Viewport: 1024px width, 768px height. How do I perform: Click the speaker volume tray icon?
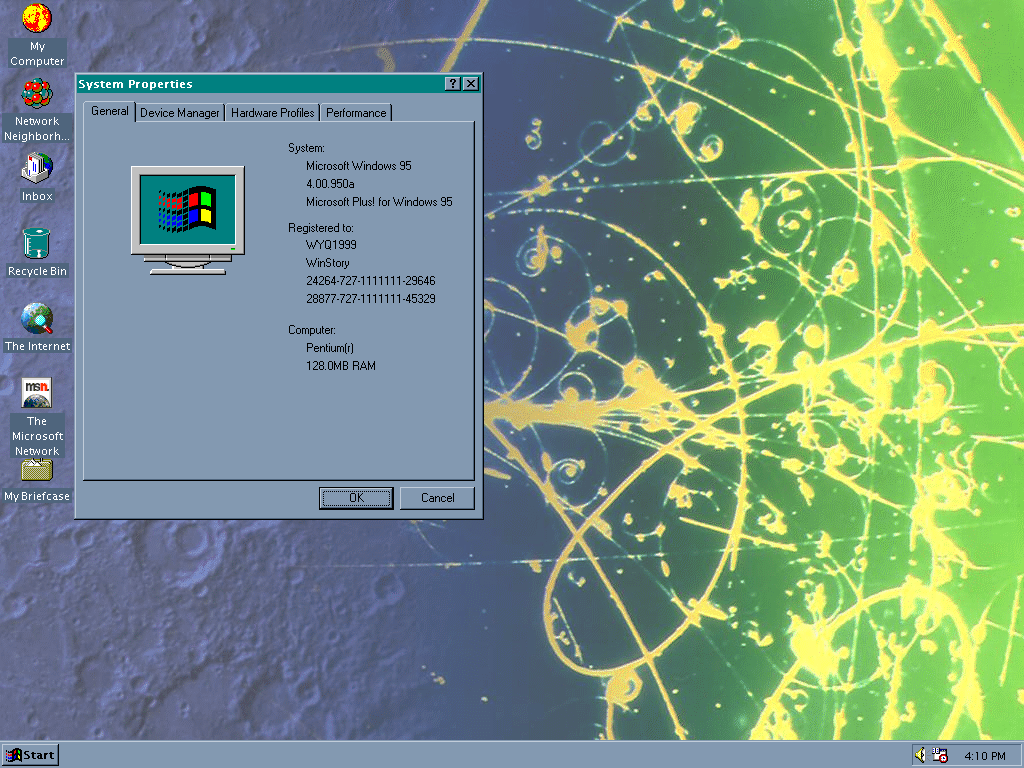pos(920,755)
